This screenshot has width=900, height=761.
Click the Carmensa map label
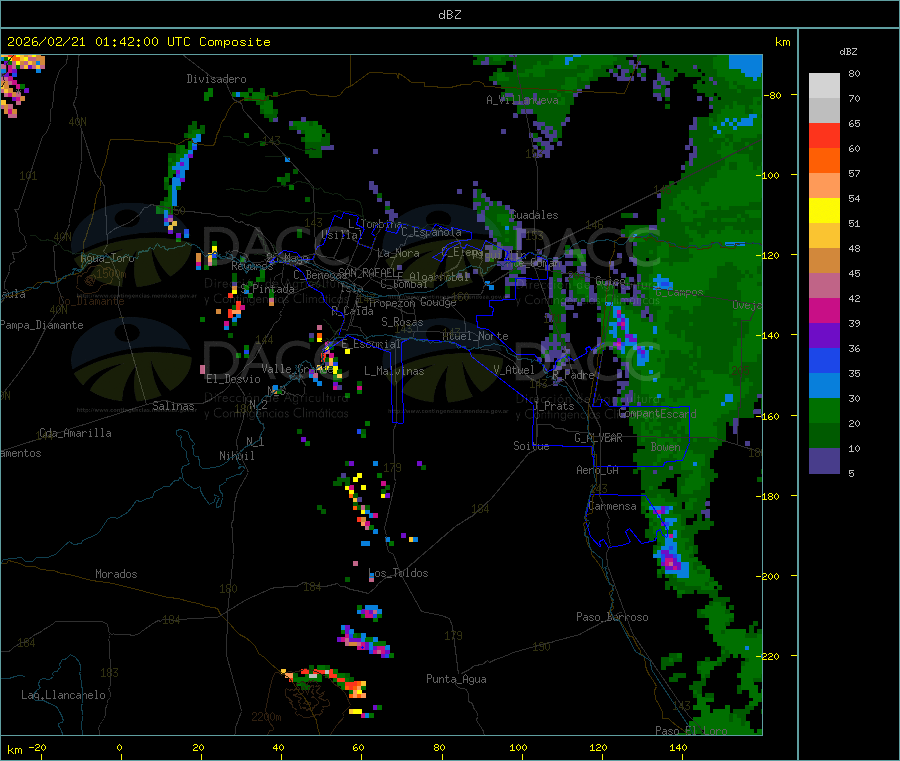coord(612,506)
